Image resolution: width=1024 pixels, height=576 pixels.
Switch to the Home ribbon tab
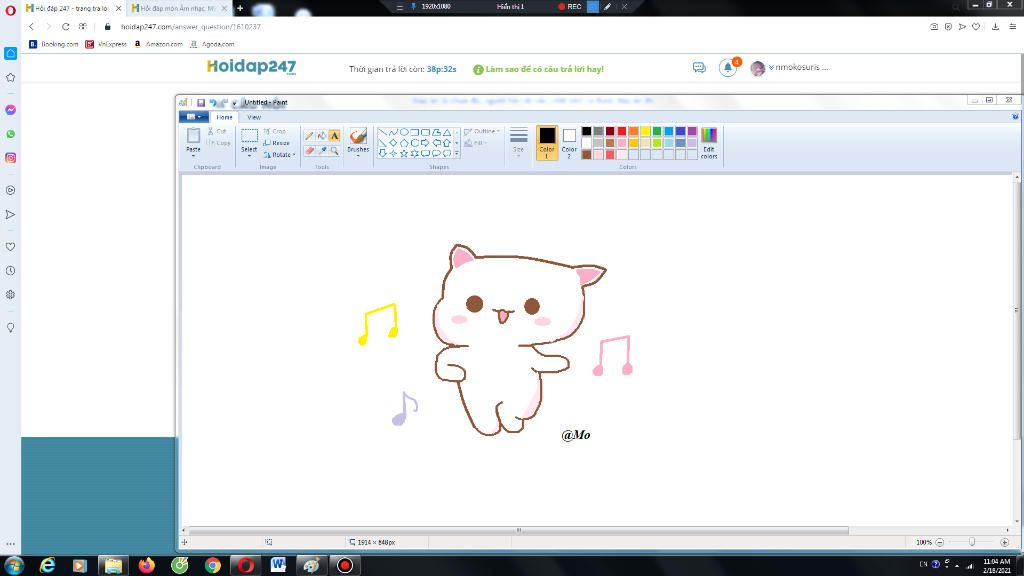pos(224,118)
